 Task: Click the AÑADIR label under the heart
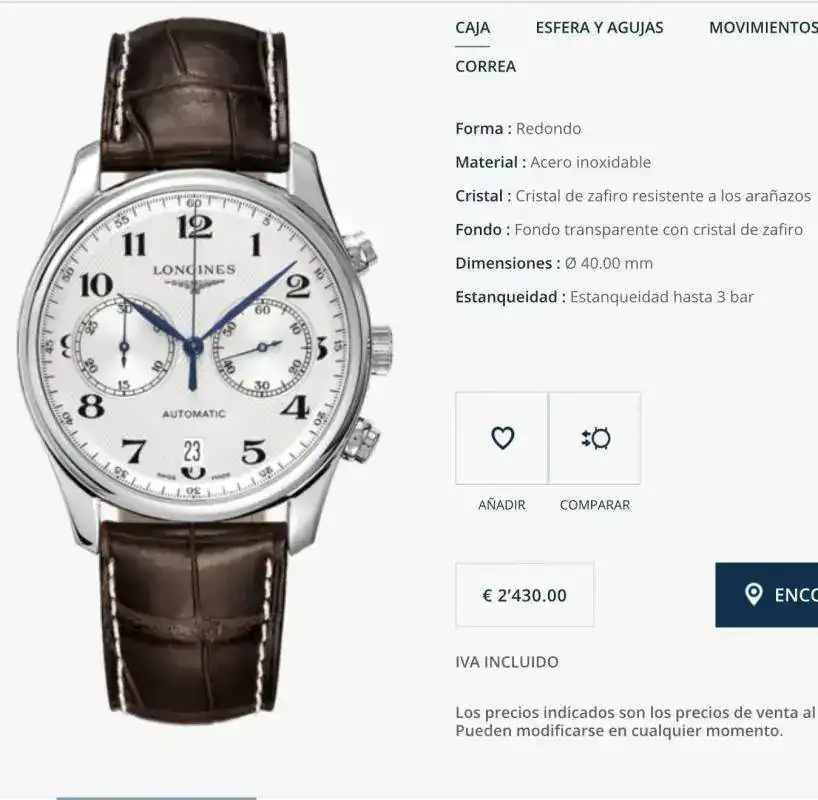click(502, 505)
